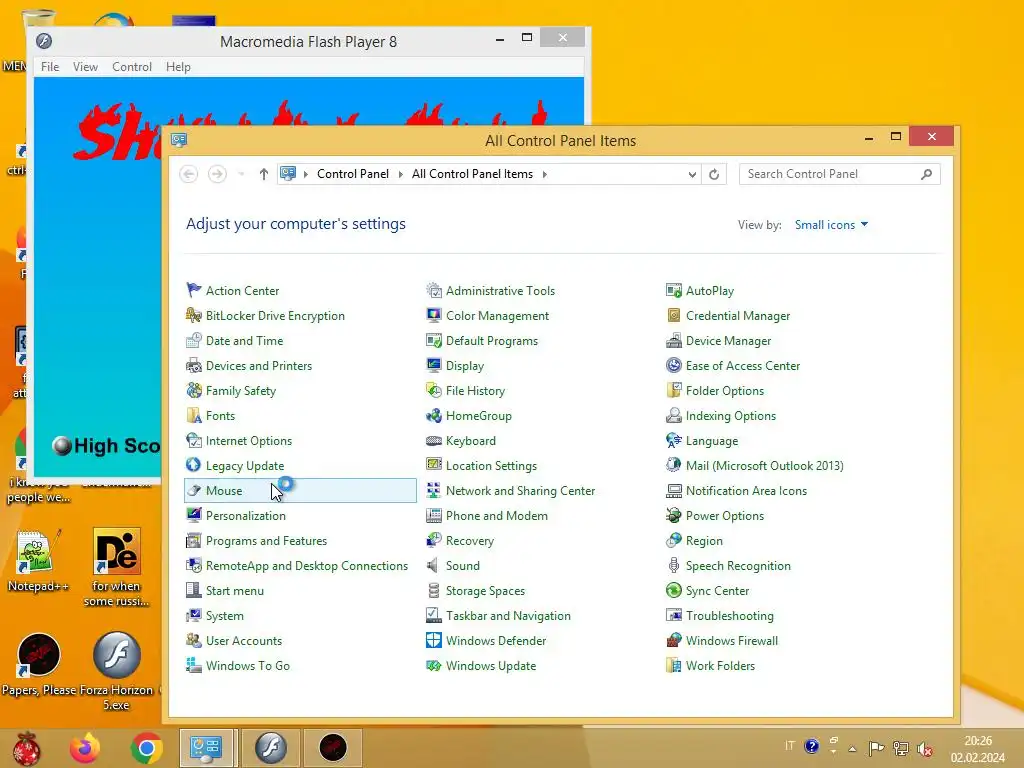
Task: Open the Family Safety icon
Action: coord(193,391)
